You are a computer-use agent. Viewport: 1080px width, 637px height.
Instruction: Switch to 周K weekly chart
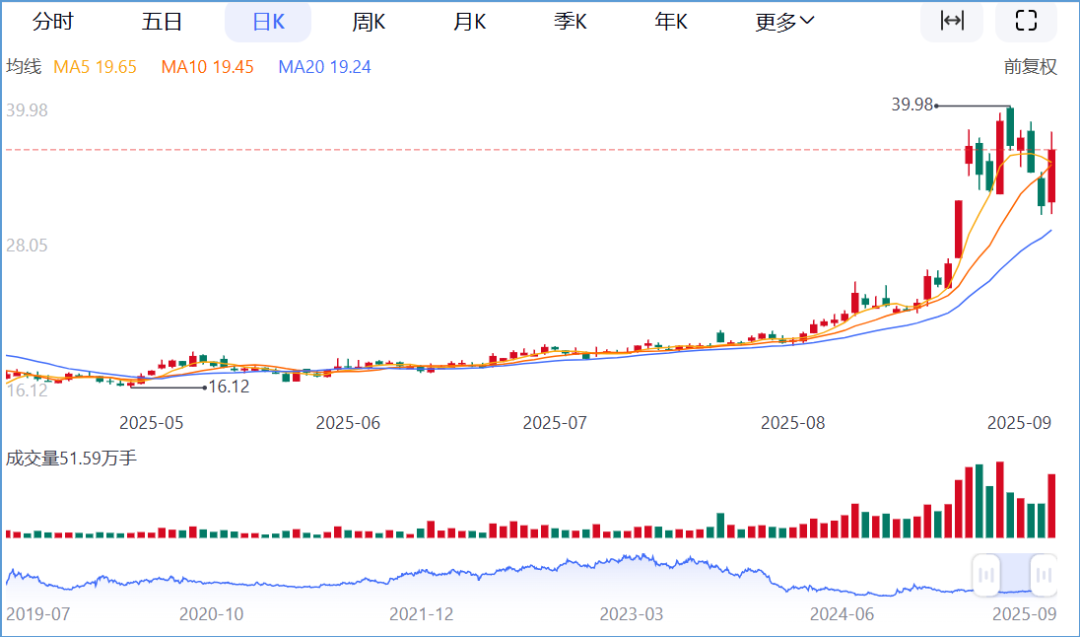click(368, 22)
